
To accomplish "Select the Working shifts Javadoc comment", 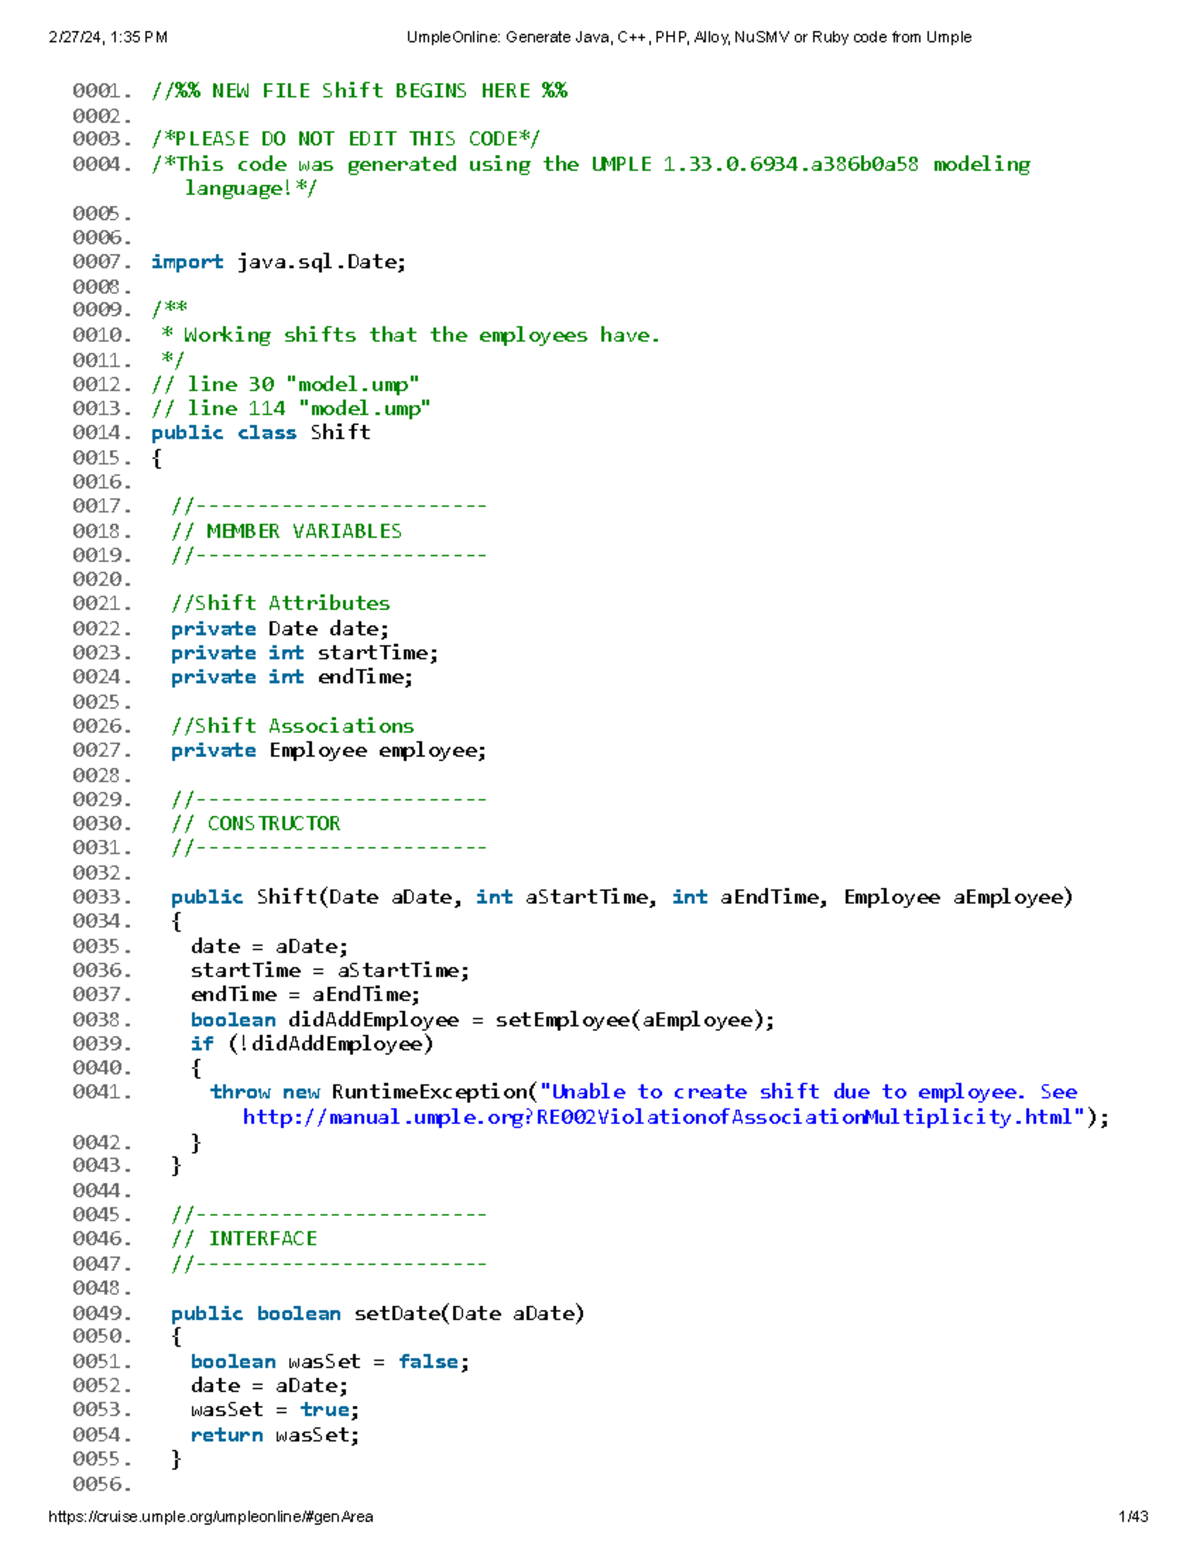I will coord(405,335).
